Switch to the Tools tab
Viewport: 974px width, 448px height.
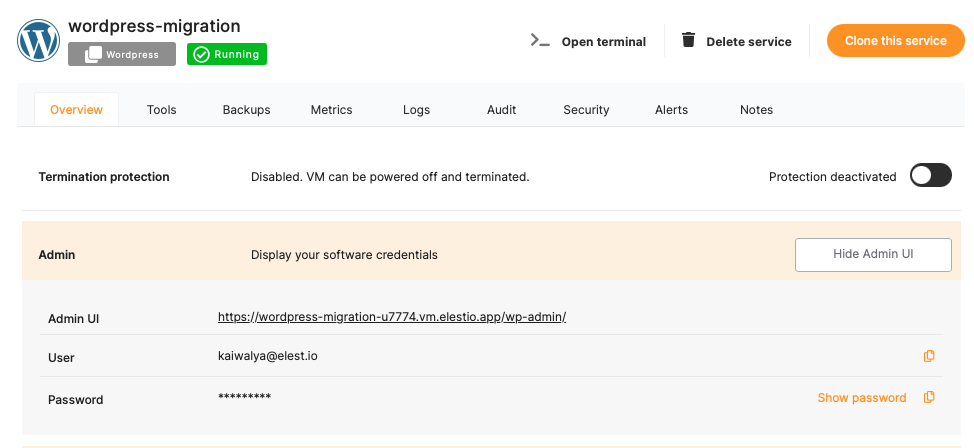(162, 110)
